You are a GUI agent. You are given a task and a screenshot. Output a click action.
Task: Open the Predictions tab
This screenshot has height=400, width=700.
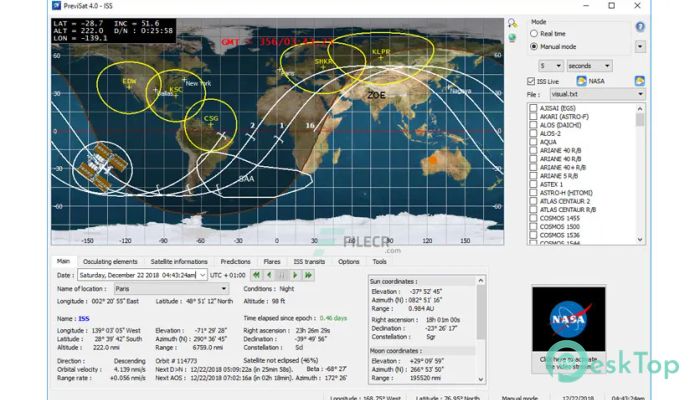tap(235, 262)
